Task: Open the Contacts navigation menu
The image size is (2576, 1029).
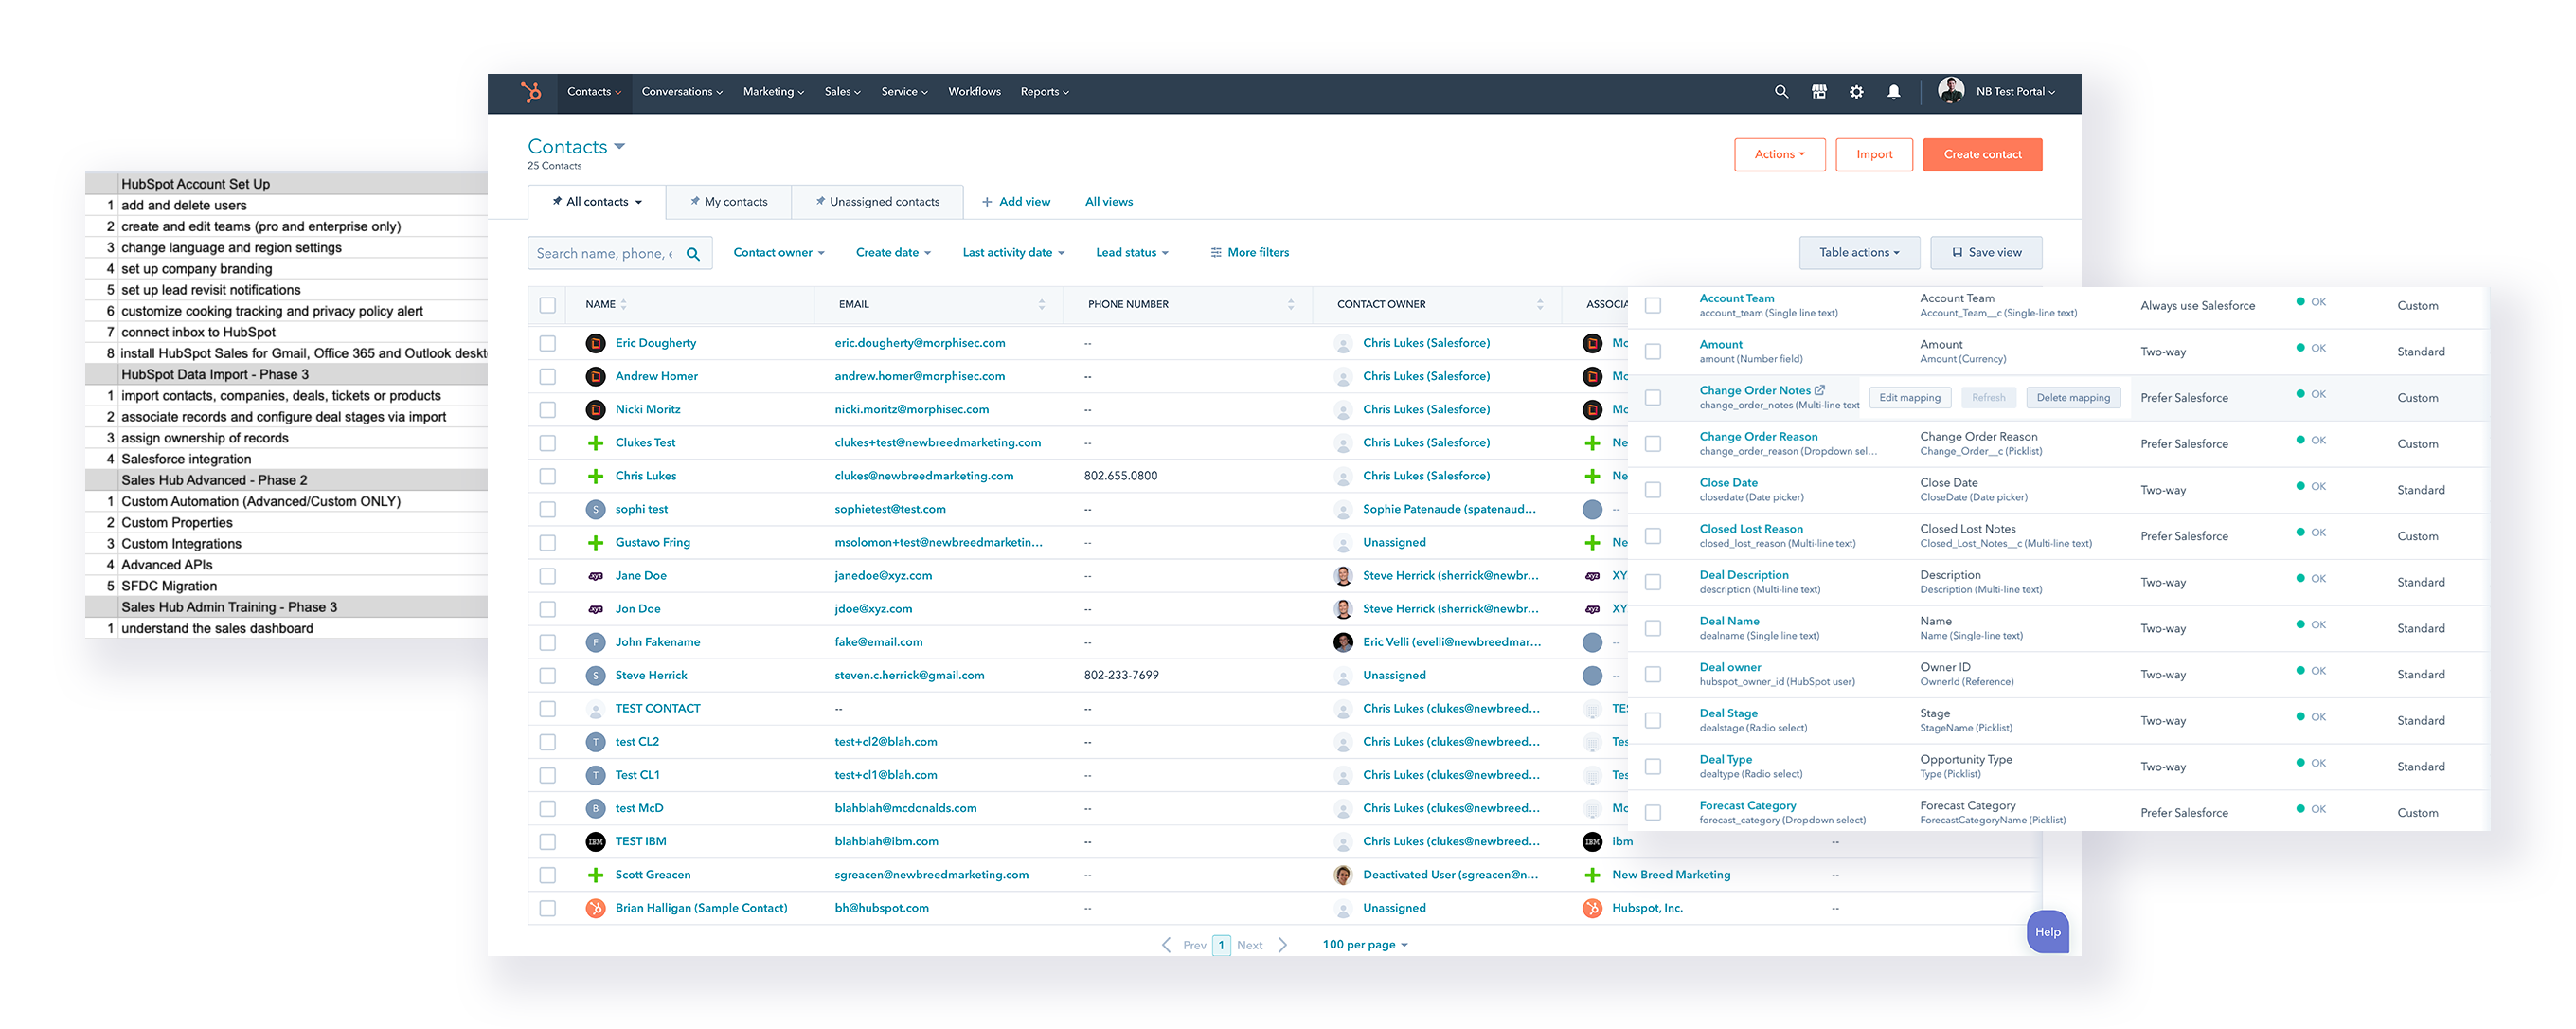Action: pos(594,92)
